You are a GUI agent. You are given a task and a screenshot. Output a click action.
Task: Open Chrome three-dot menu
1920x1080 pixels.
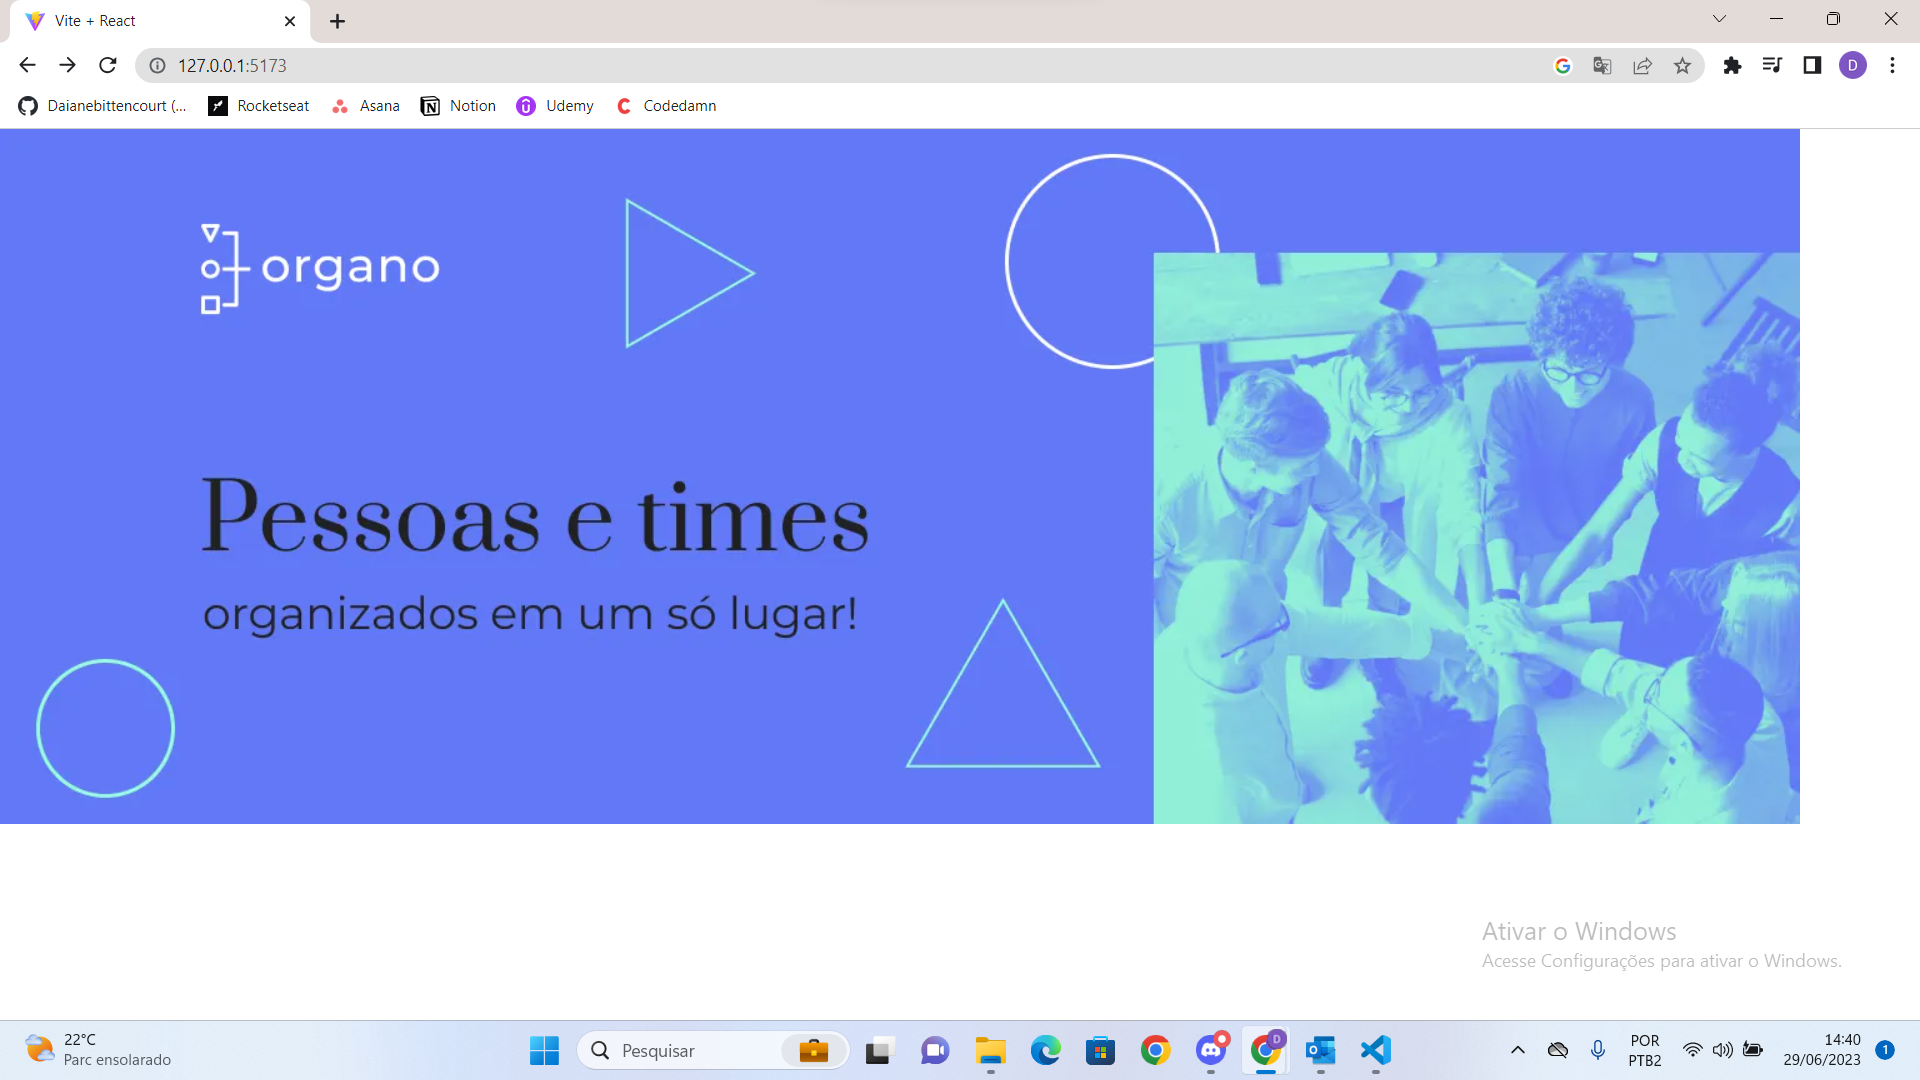1892,65
